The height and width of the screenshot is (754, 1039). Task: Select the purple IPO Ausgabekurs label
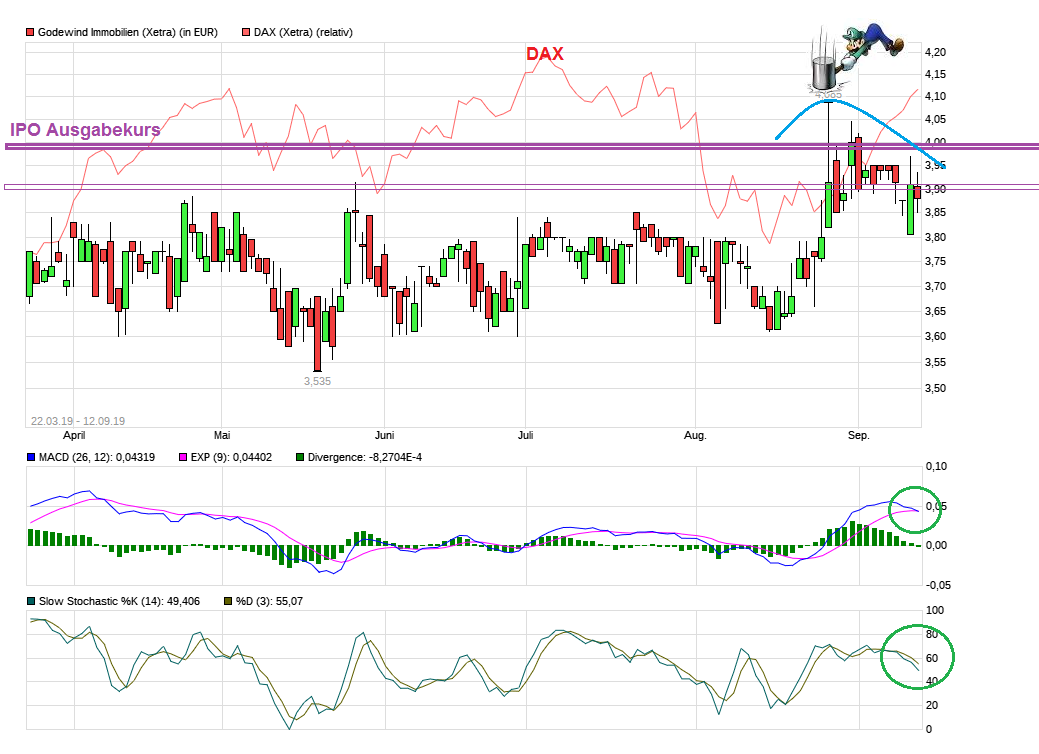(x=85, y=130)
